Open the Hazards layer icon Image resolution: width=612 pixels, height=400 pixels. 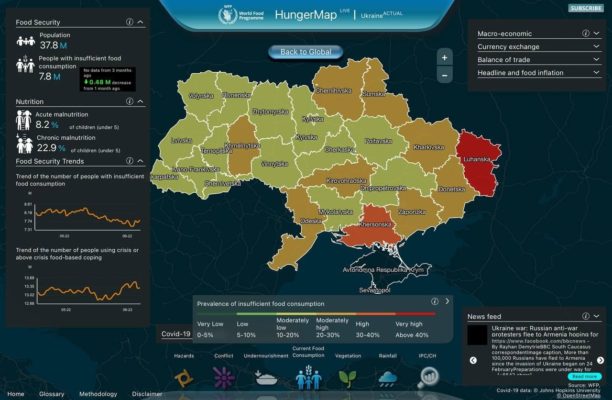point(183,378)
